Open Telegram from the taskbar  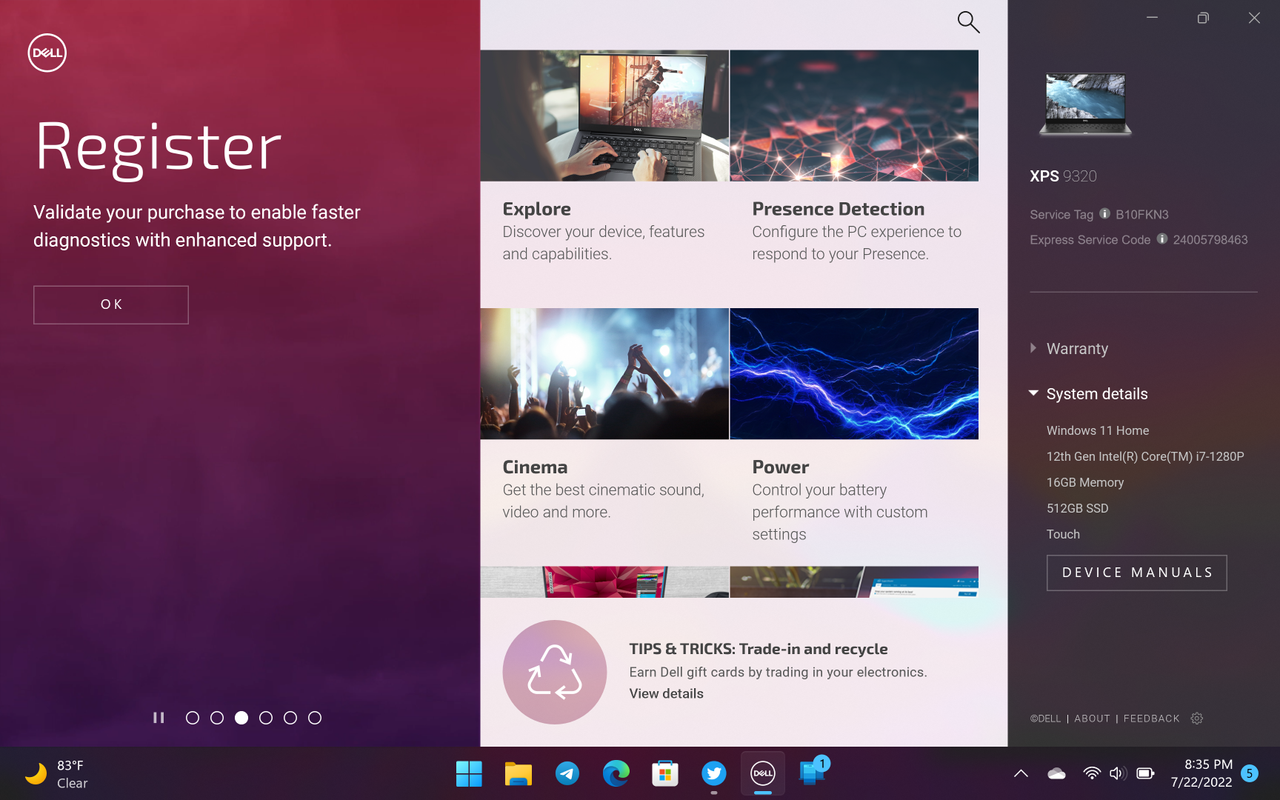click(x=567, y=773)
